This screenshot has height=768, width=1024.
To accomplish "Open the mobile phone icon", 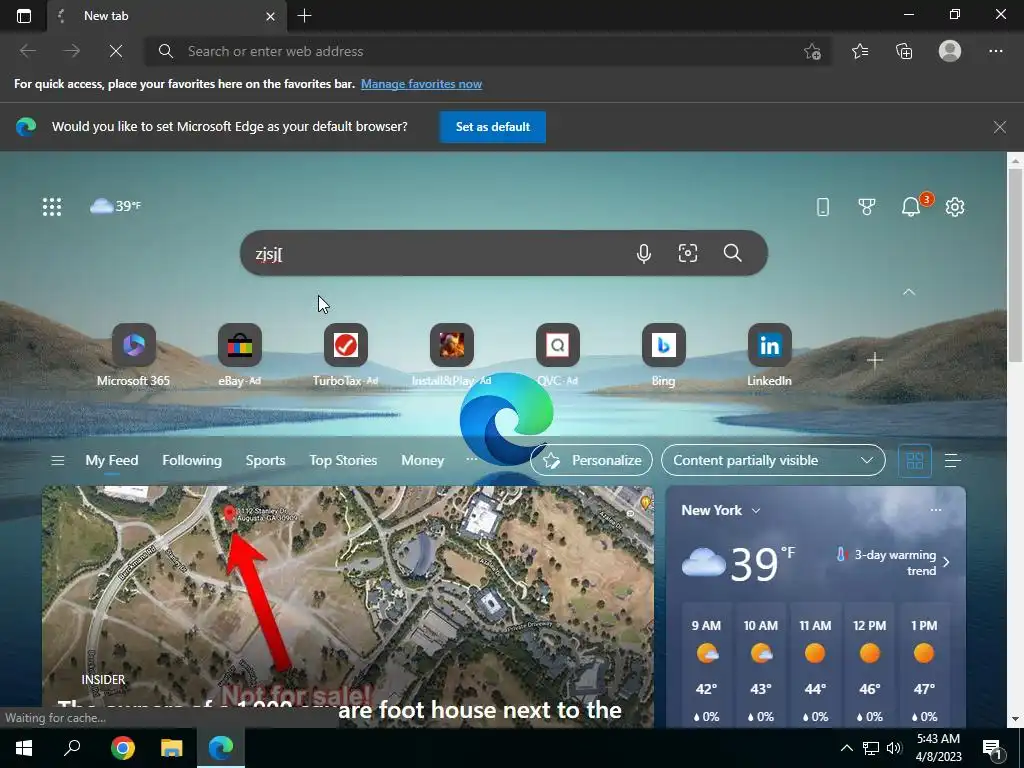I will [x=823, y=207].
